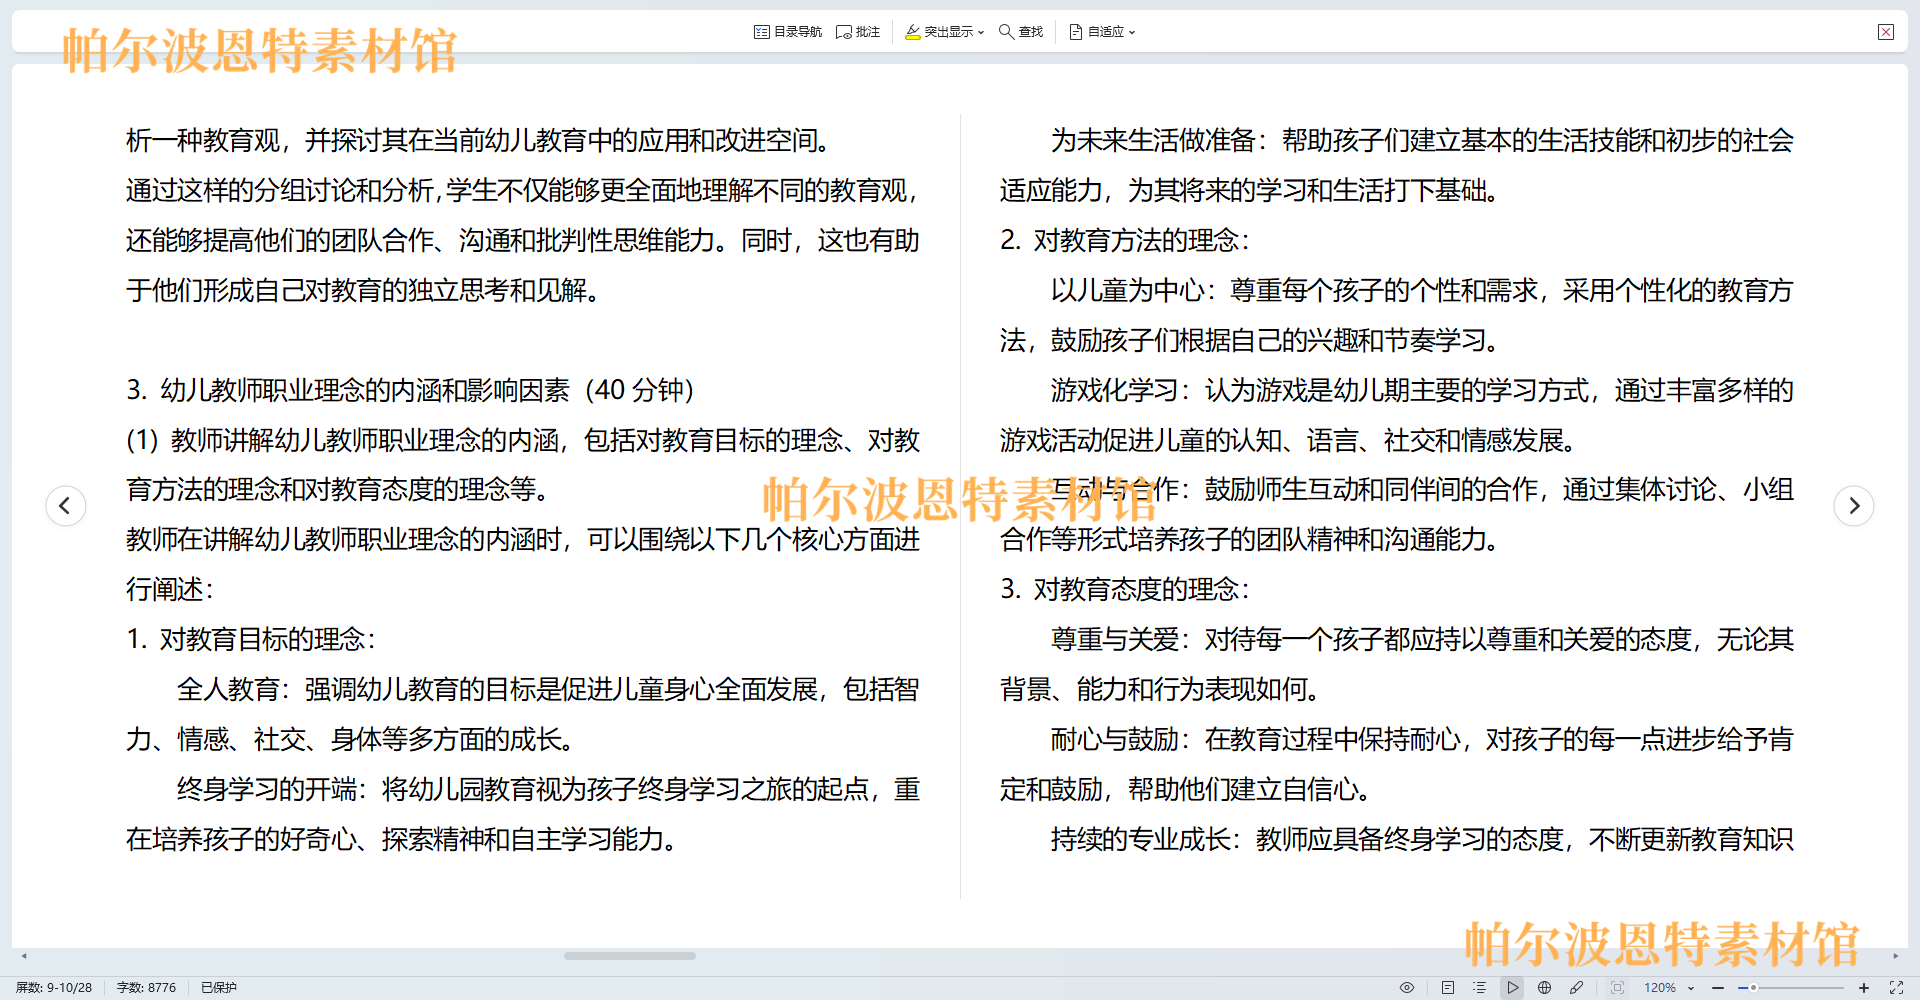Toggle eye protection mode icon
Screen dimensions: 1920x1000
coord(1407,987)
